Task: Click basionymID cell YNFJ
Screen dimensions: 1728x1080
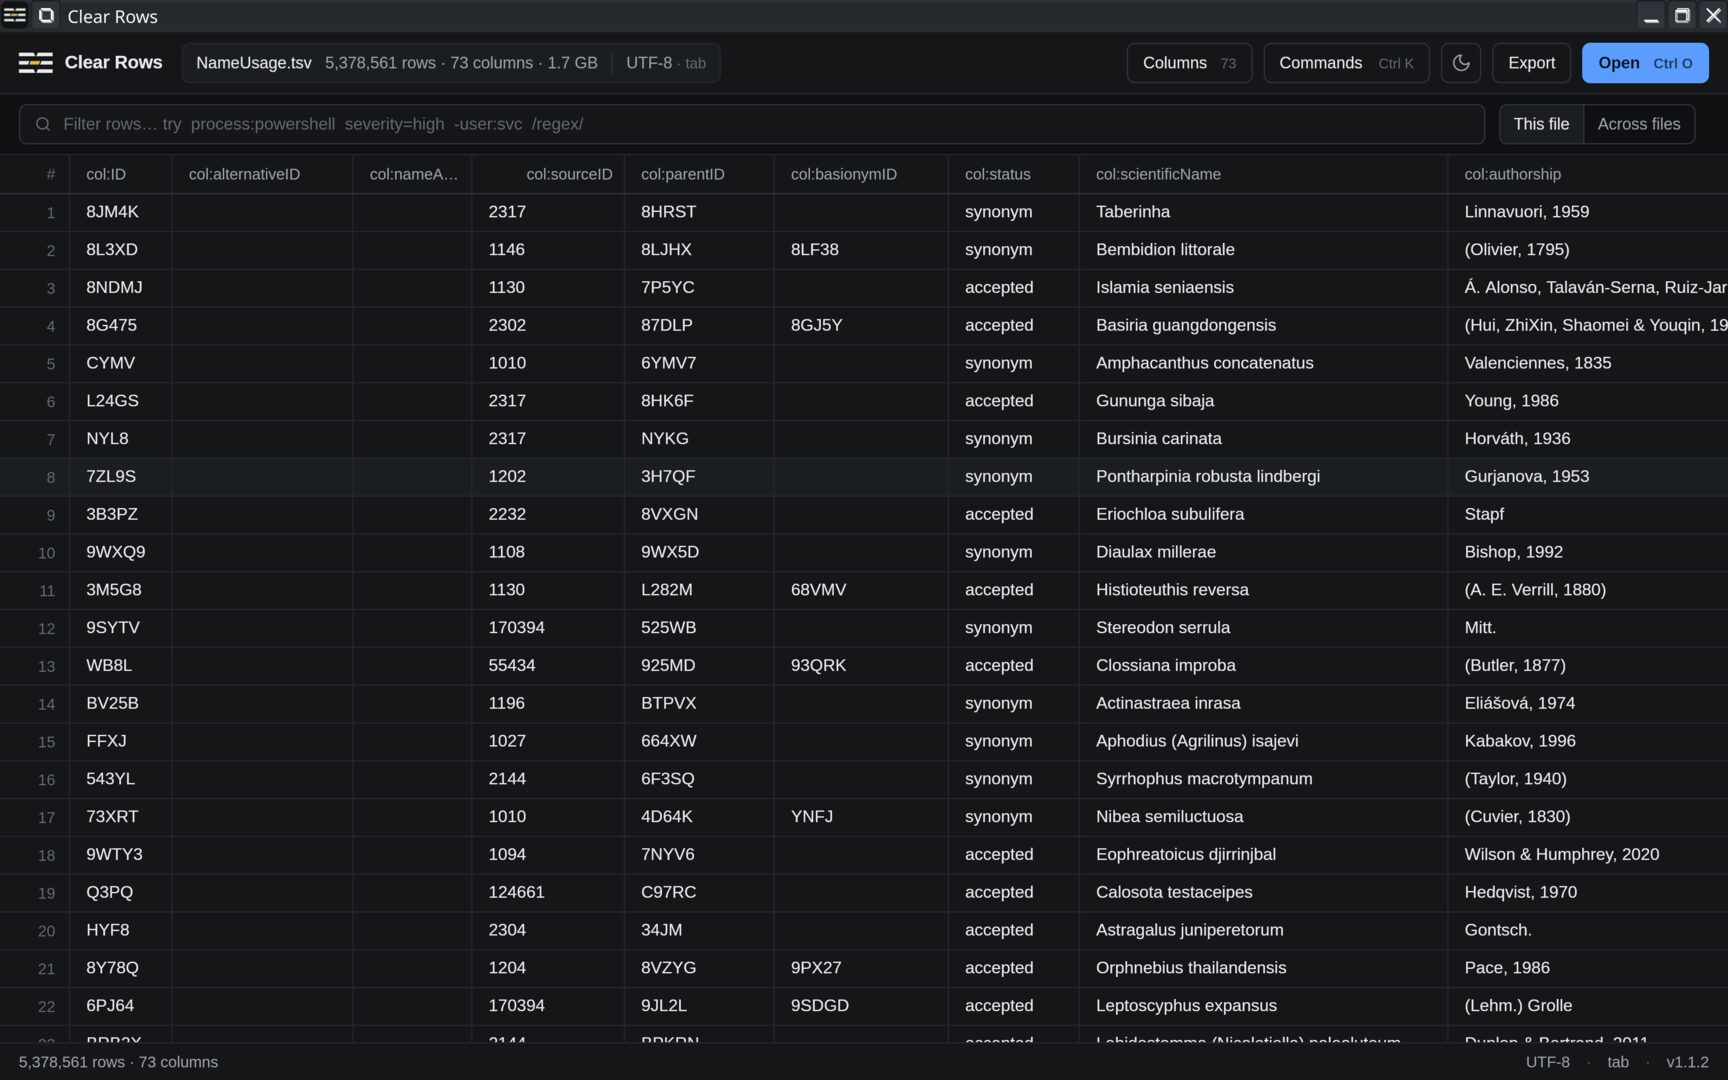Action: (861, 817)
